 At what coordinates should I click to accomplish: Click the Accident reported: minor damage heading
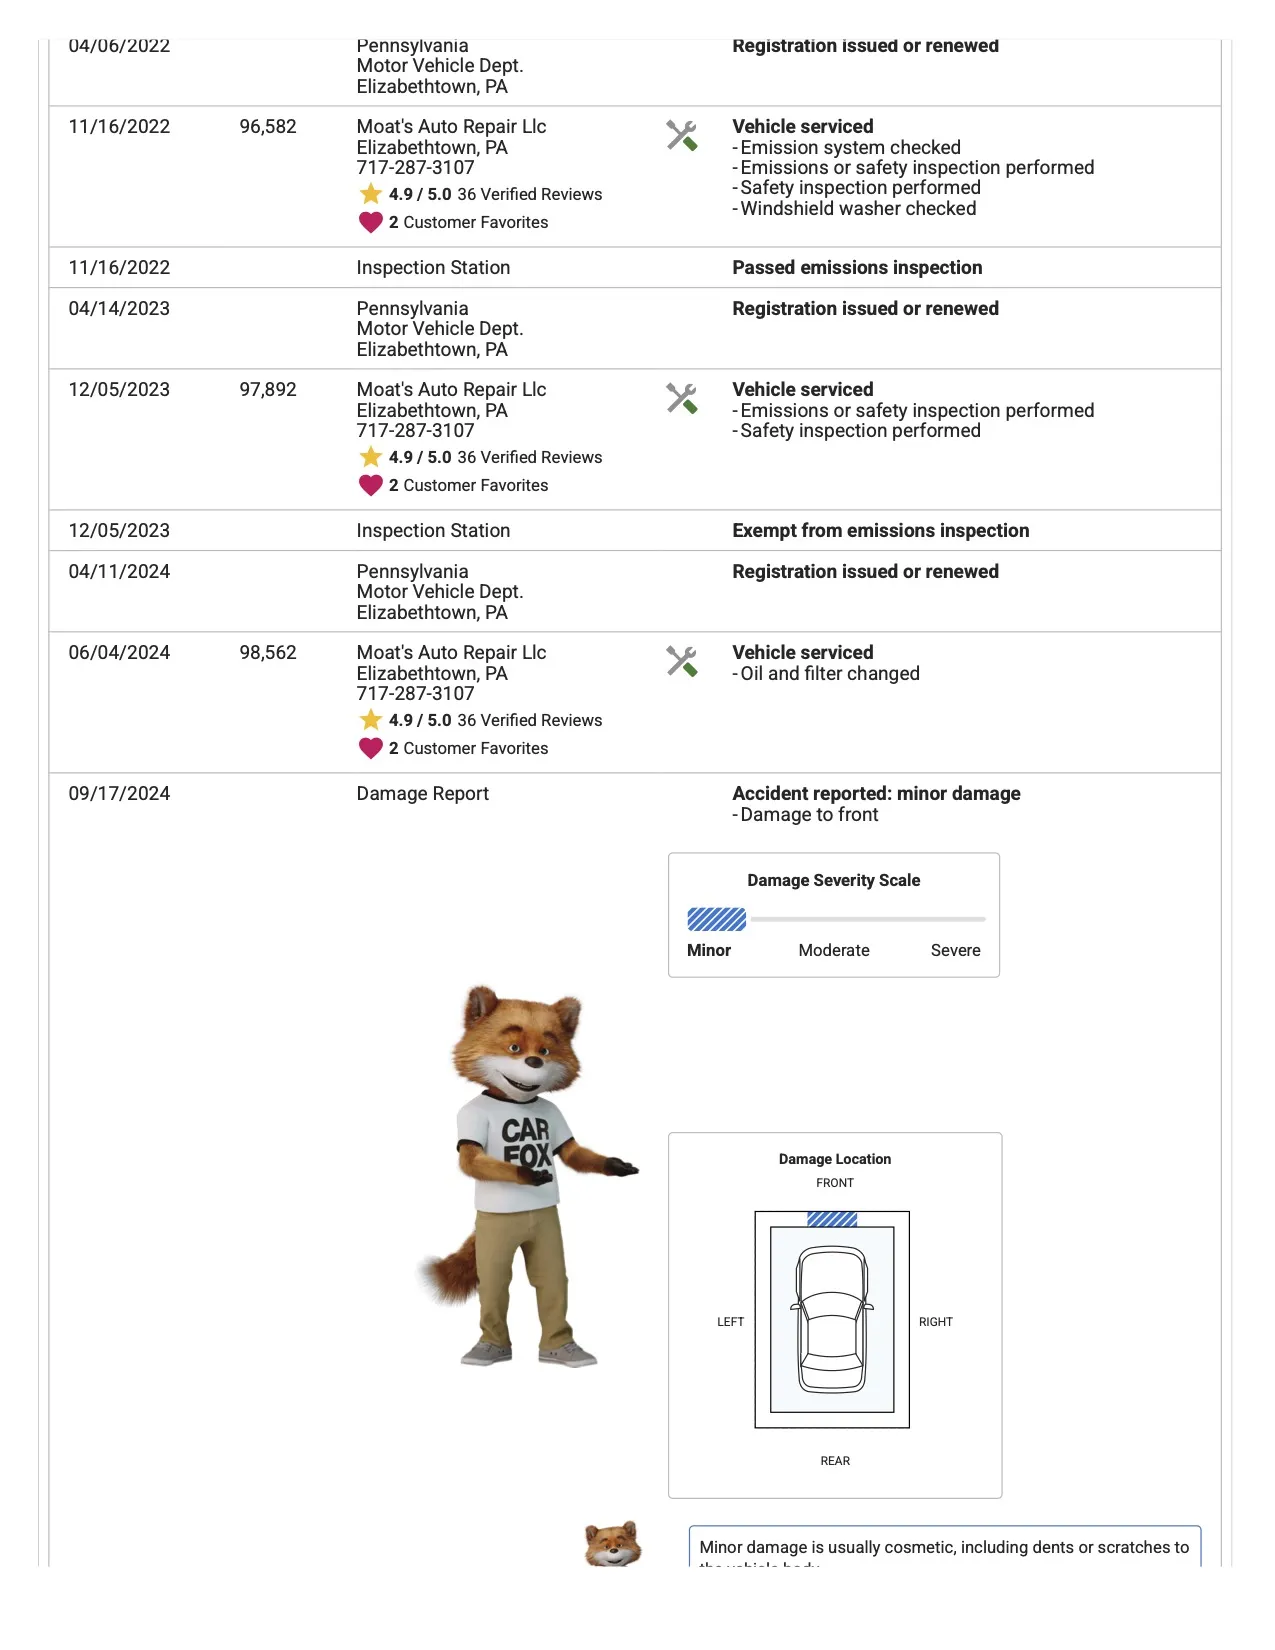[x=876, y=794]
